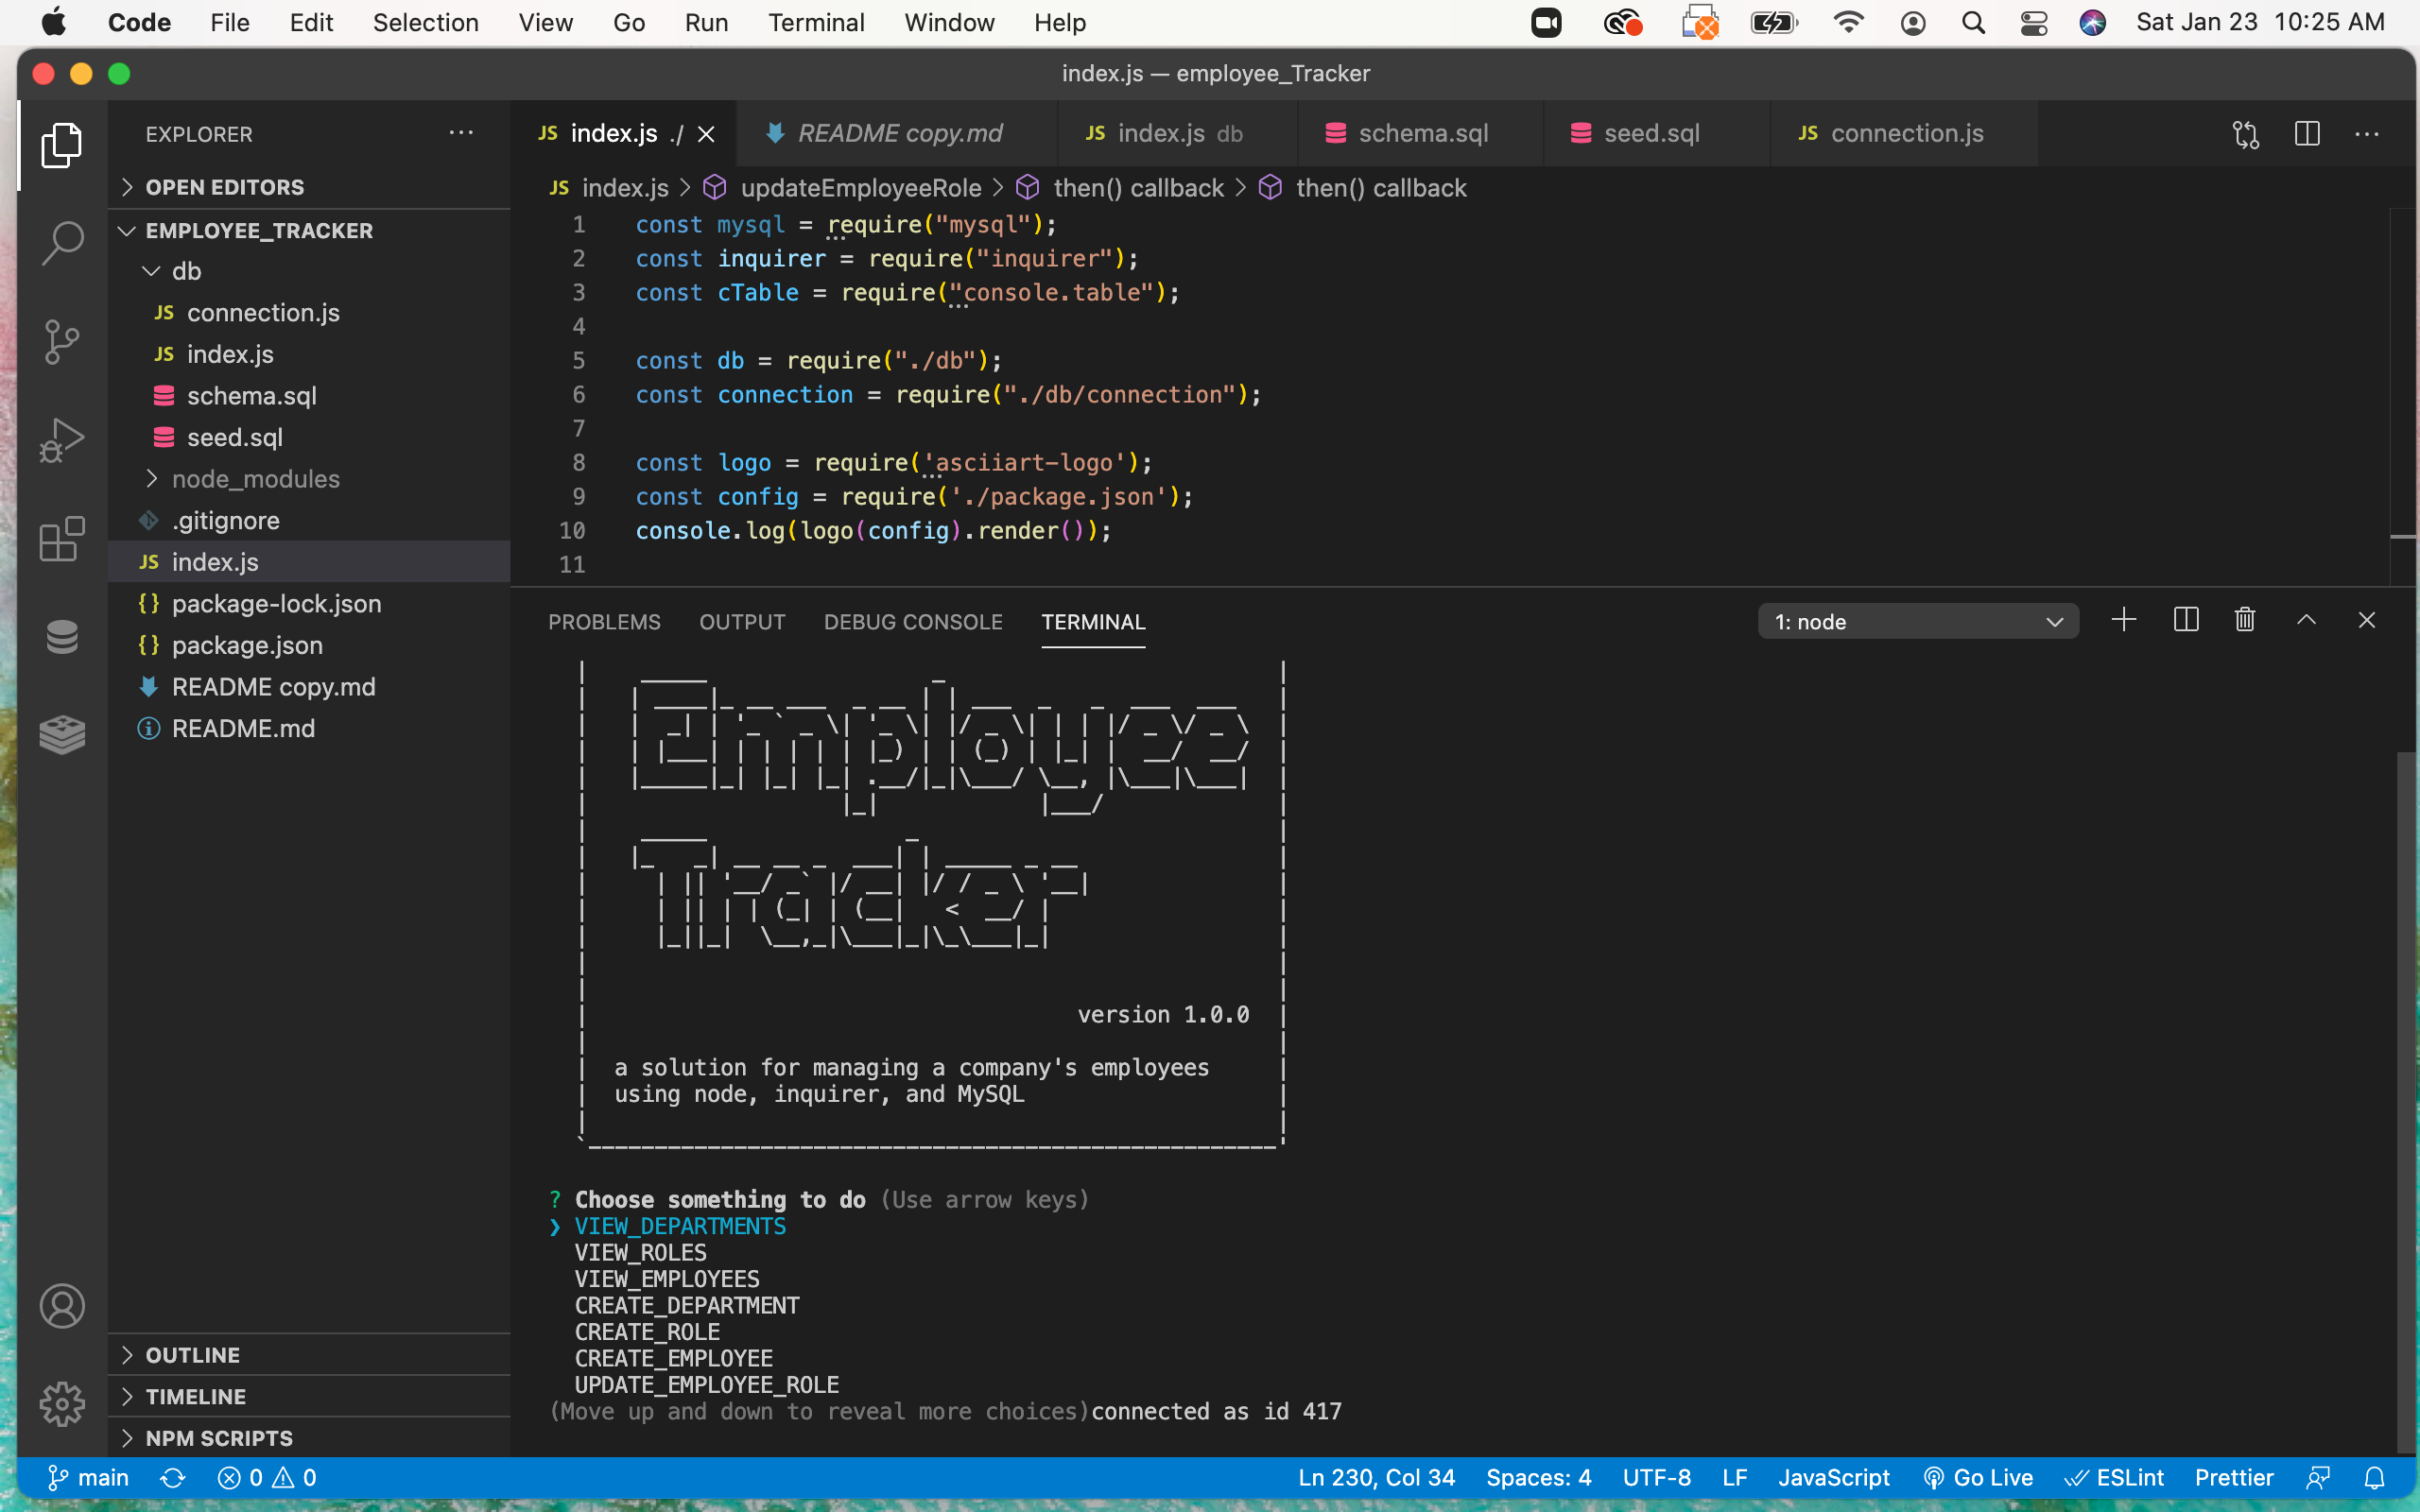Screen dimensions: 2420x1512
Task: Toggle Go Live server in status bar
Action: click(1978, 1478)
